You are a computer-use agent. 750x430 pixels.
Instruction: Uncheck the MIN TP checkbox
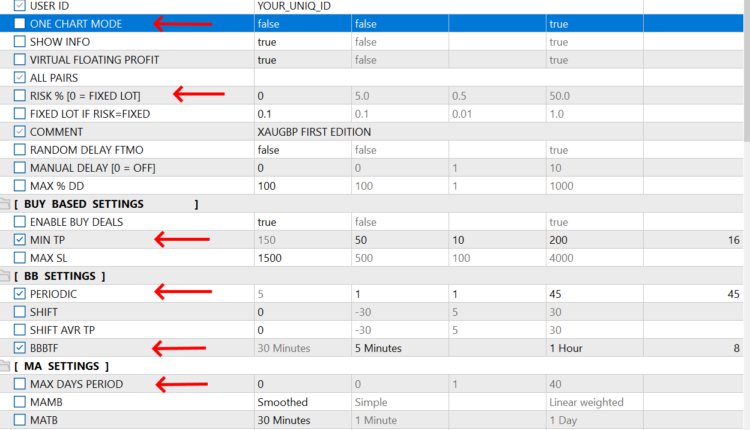coord(20,240)
